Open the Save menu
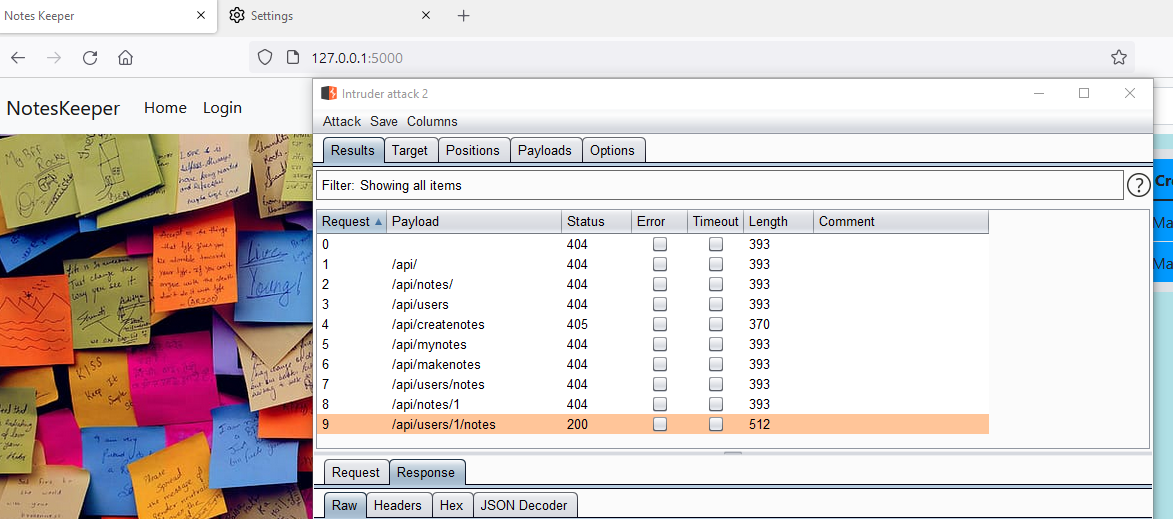This screenshot has height=519, width=1173. coord(384,122)
